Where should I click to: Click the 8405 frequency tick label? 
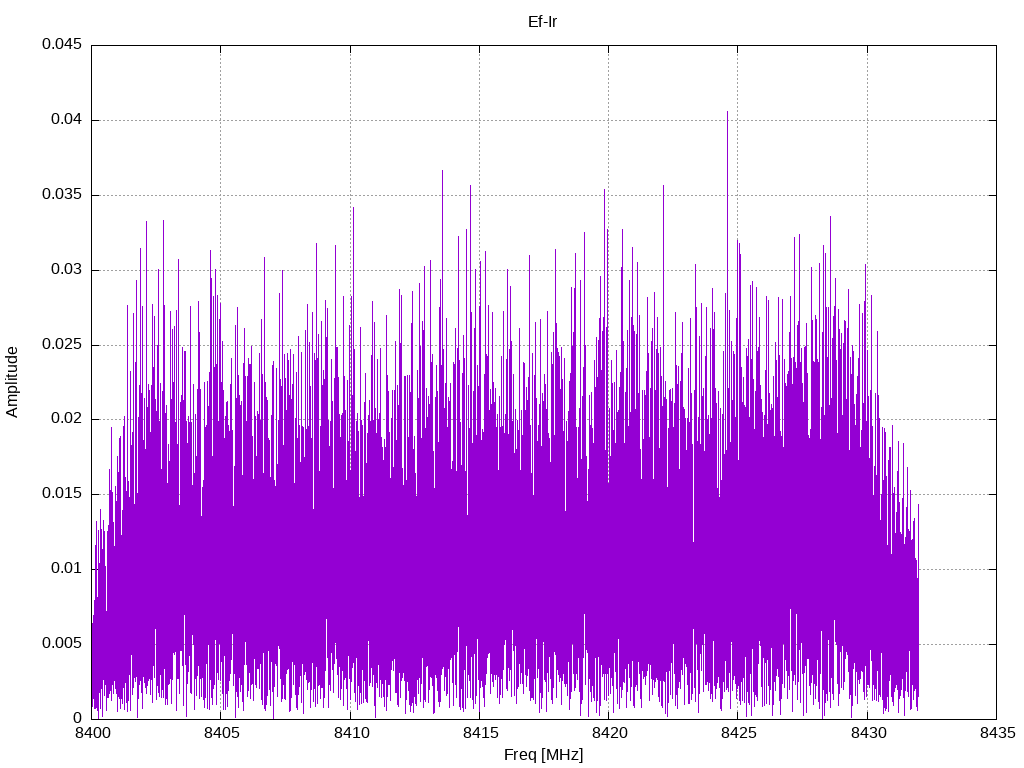point(221,733)
